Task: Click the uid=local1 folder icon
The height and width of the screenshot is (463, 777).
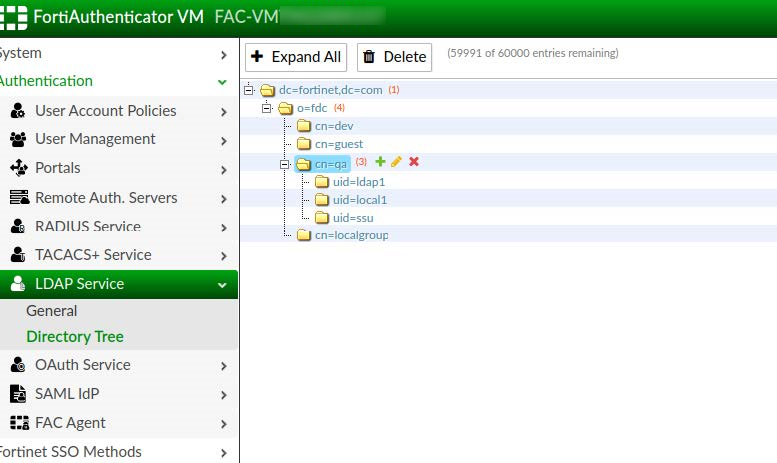Action: 322,200
